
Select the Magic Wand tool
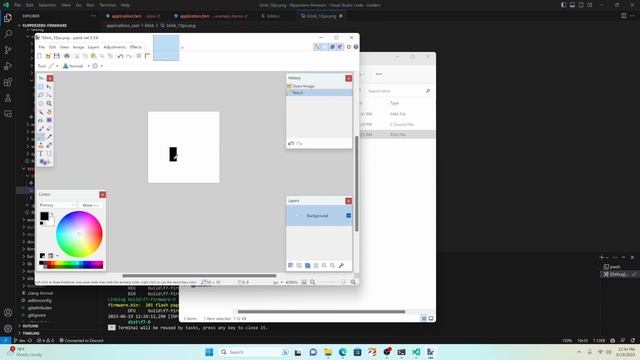coord(41,112)
